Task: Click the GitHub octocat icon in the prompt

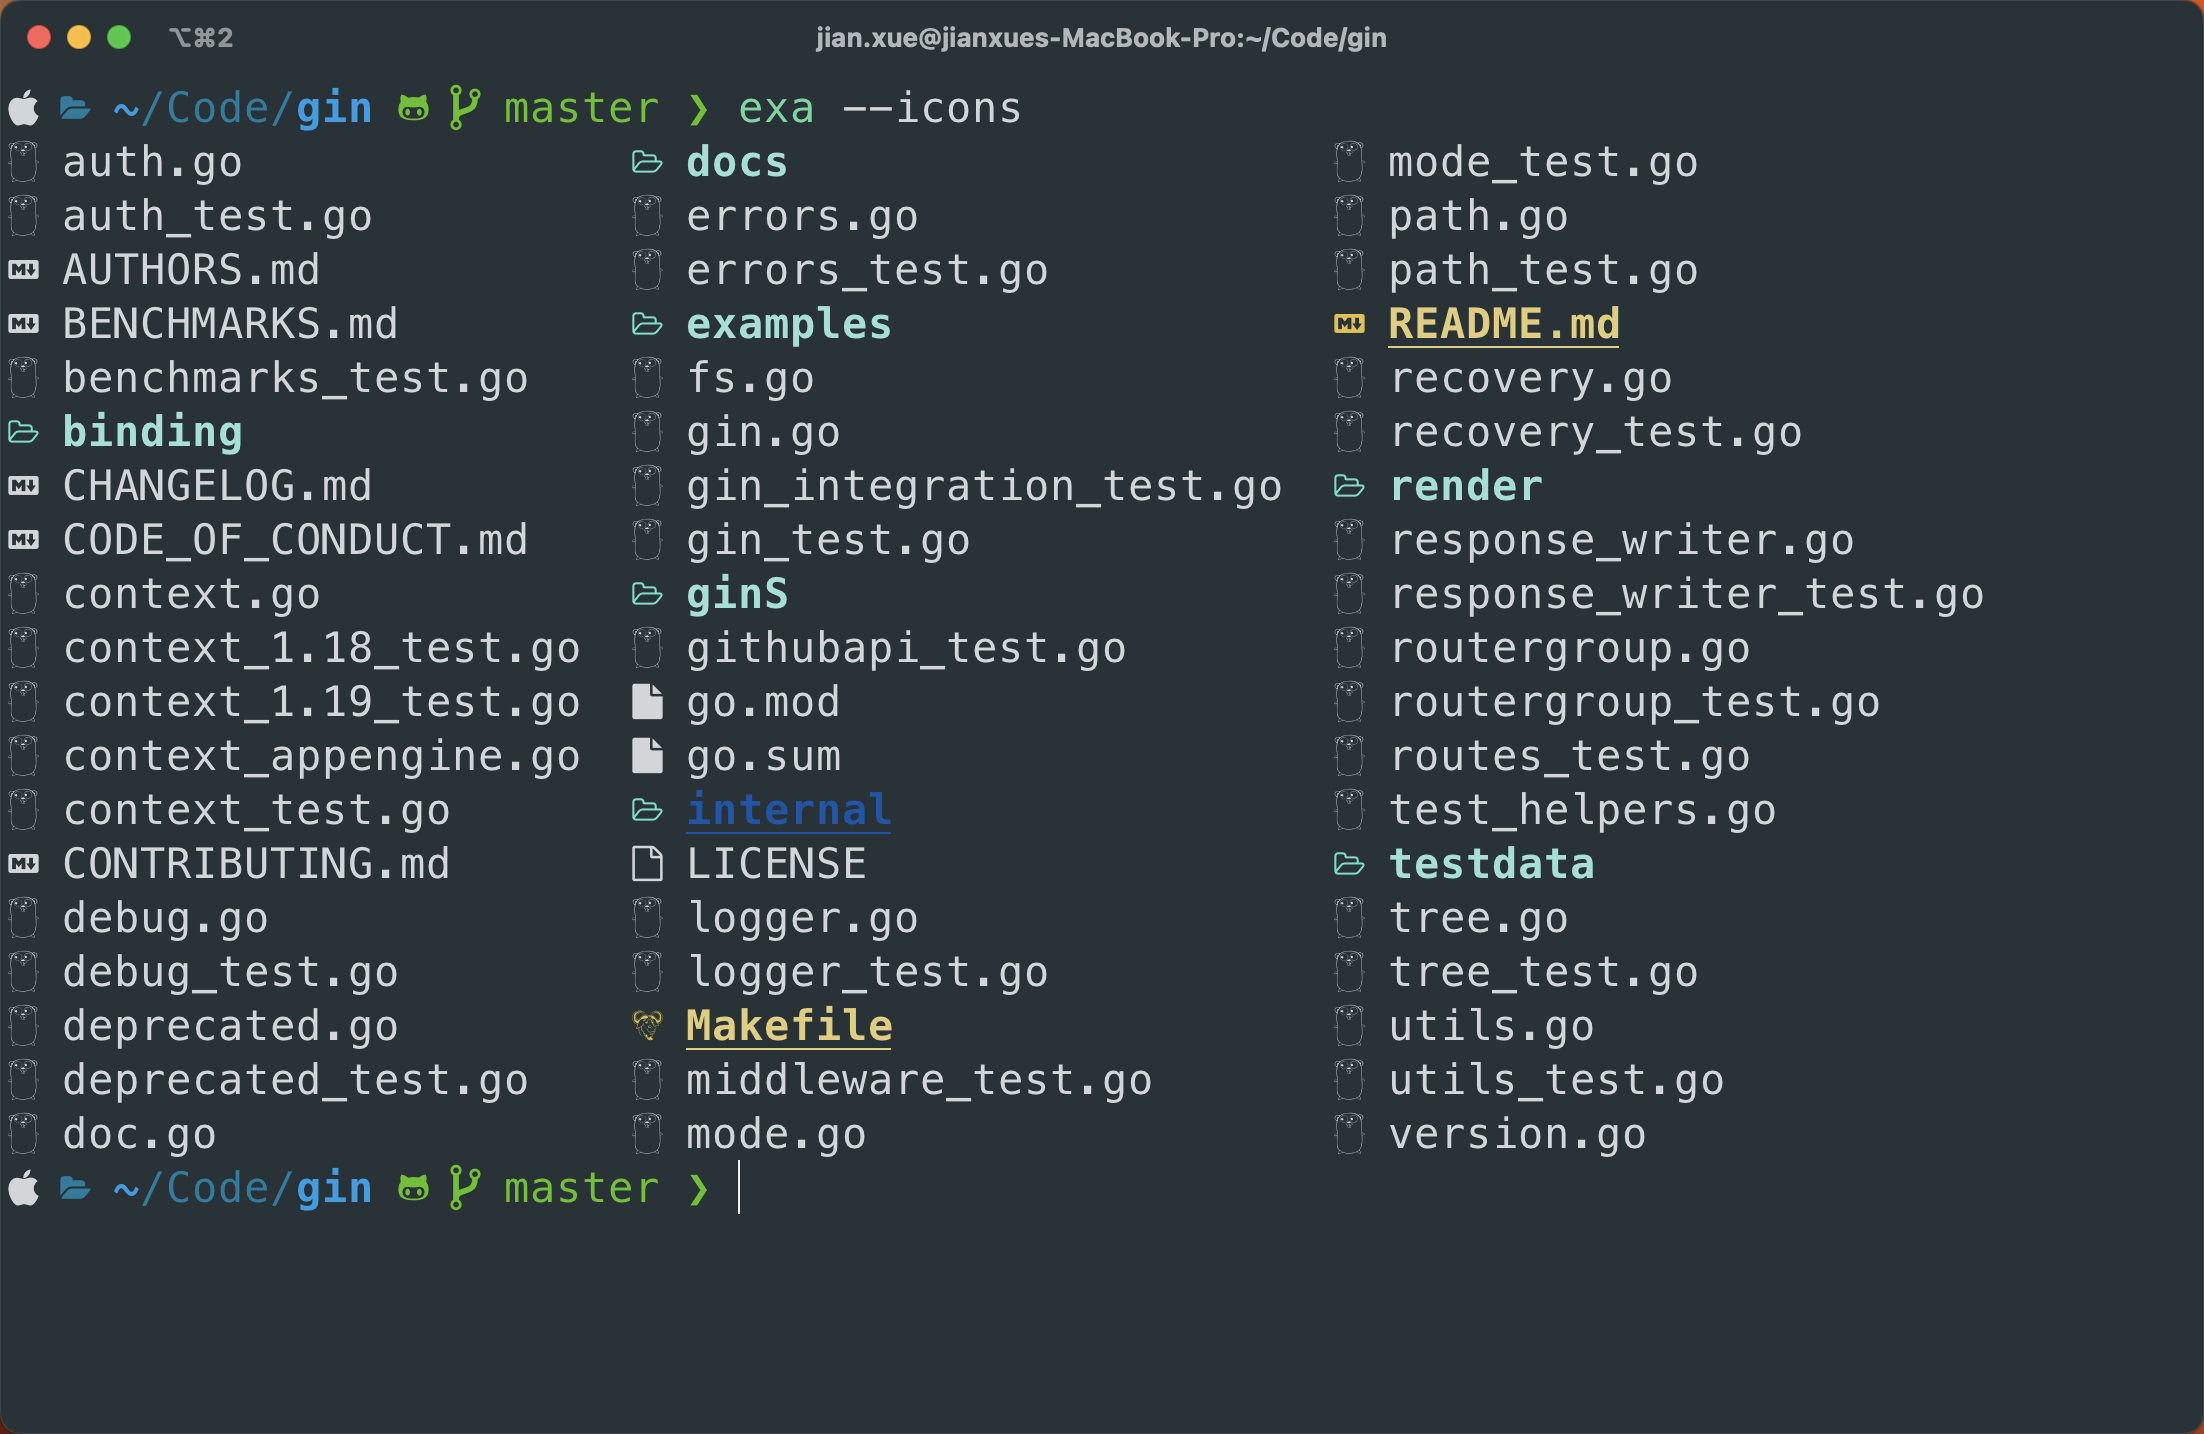Action: 413,107
